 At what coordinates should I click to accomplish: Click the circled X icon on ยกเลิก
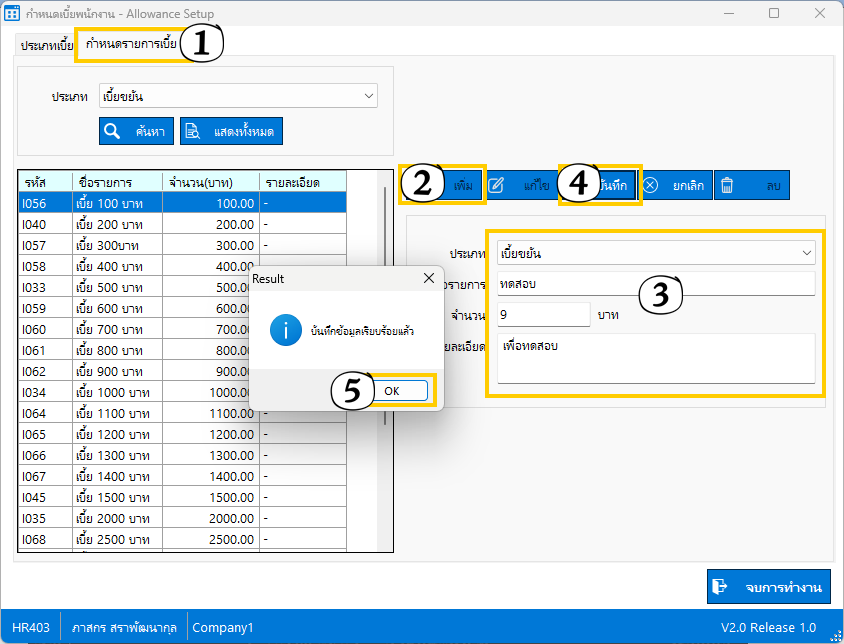coord(650,185)
